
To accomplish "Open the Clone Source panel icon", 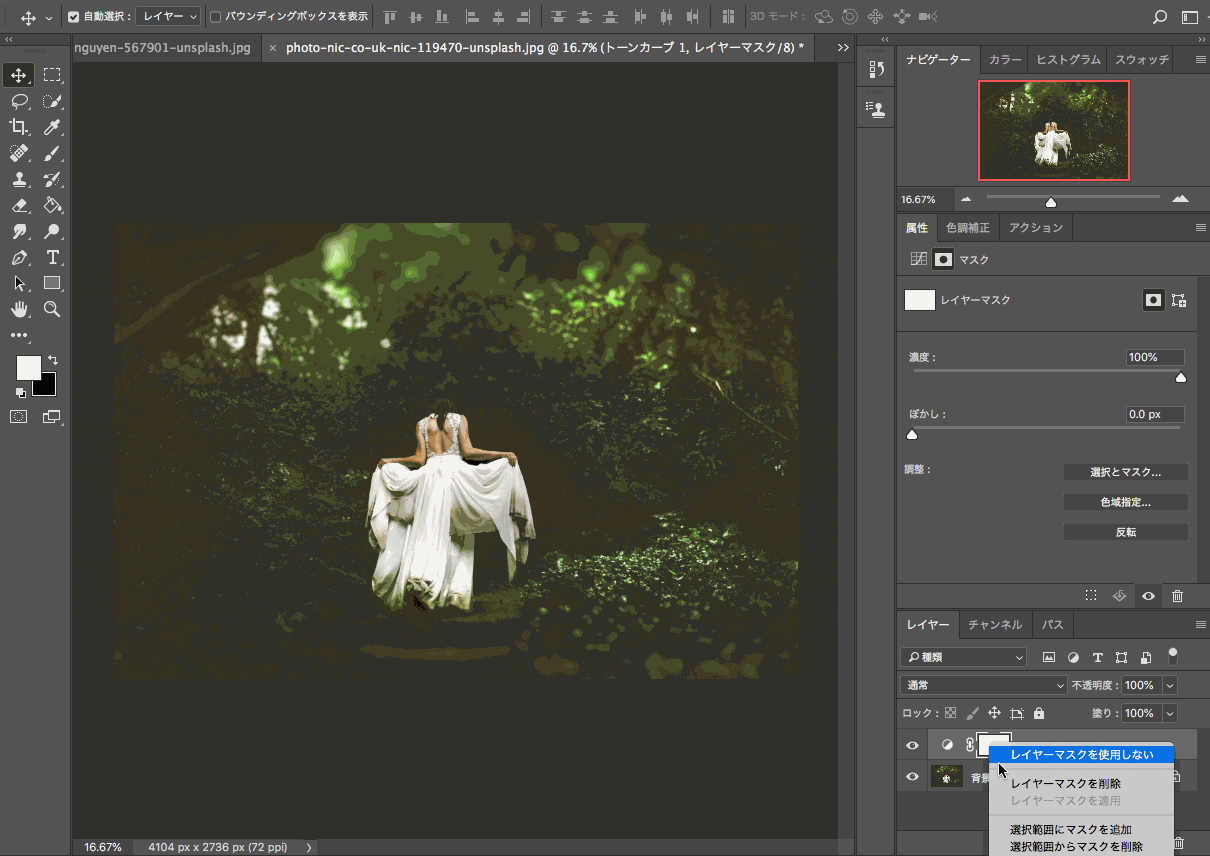I will (x=878, y=109).
